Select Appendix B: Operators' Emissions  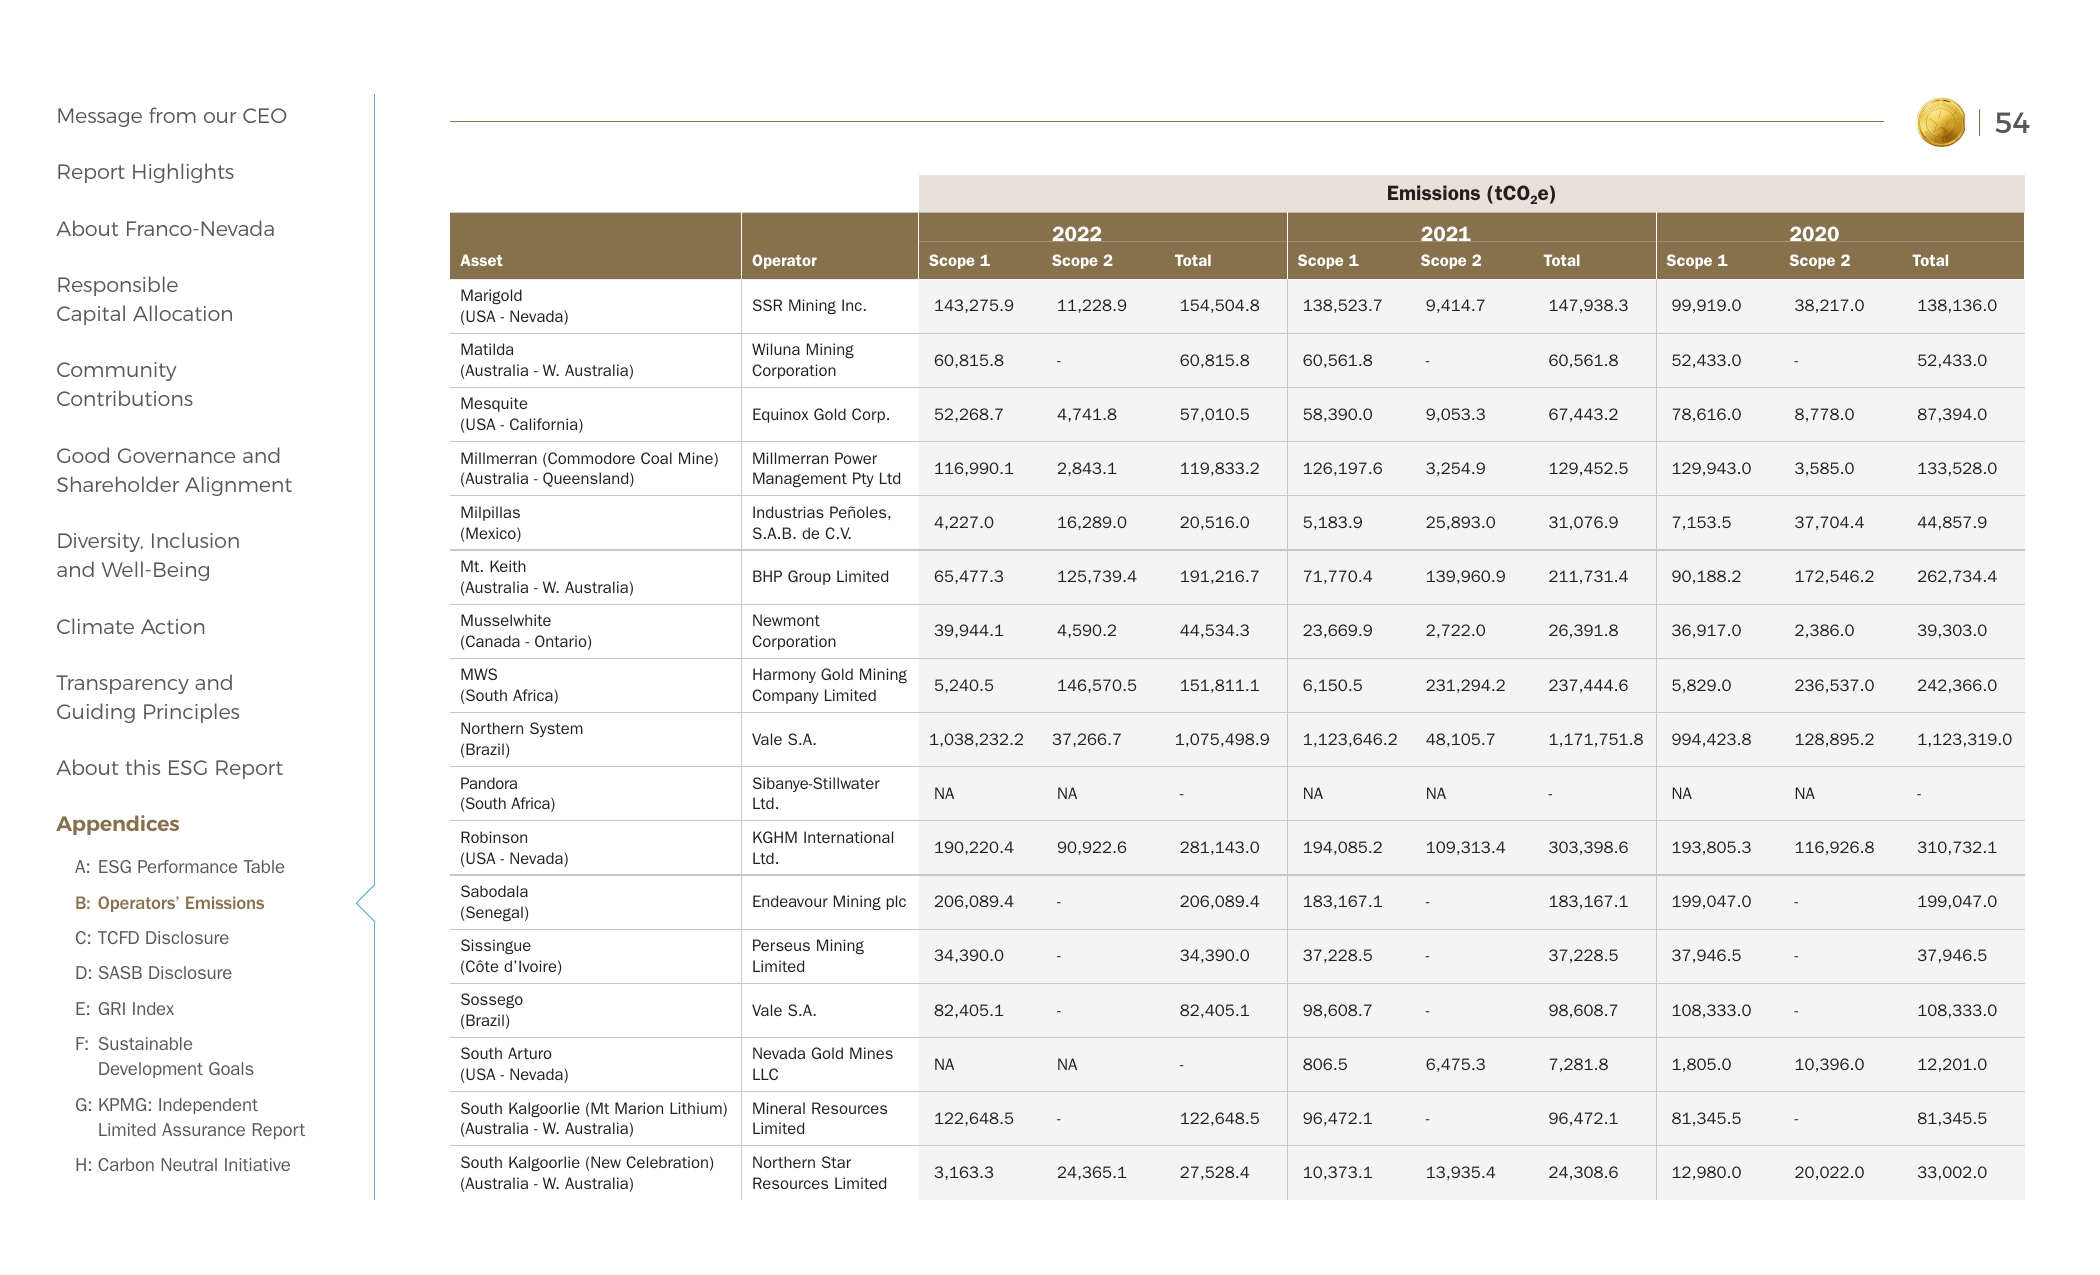[x=170, y=903]
